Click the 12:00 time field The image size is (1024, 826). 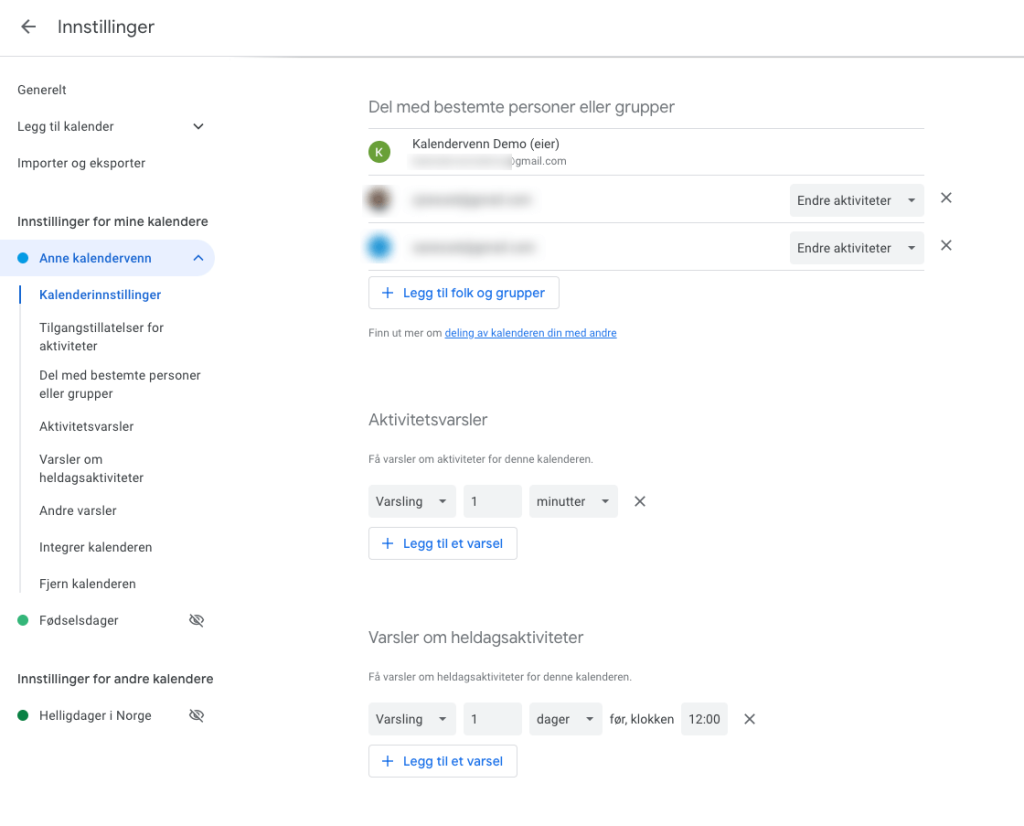click(x=704, y=719)
